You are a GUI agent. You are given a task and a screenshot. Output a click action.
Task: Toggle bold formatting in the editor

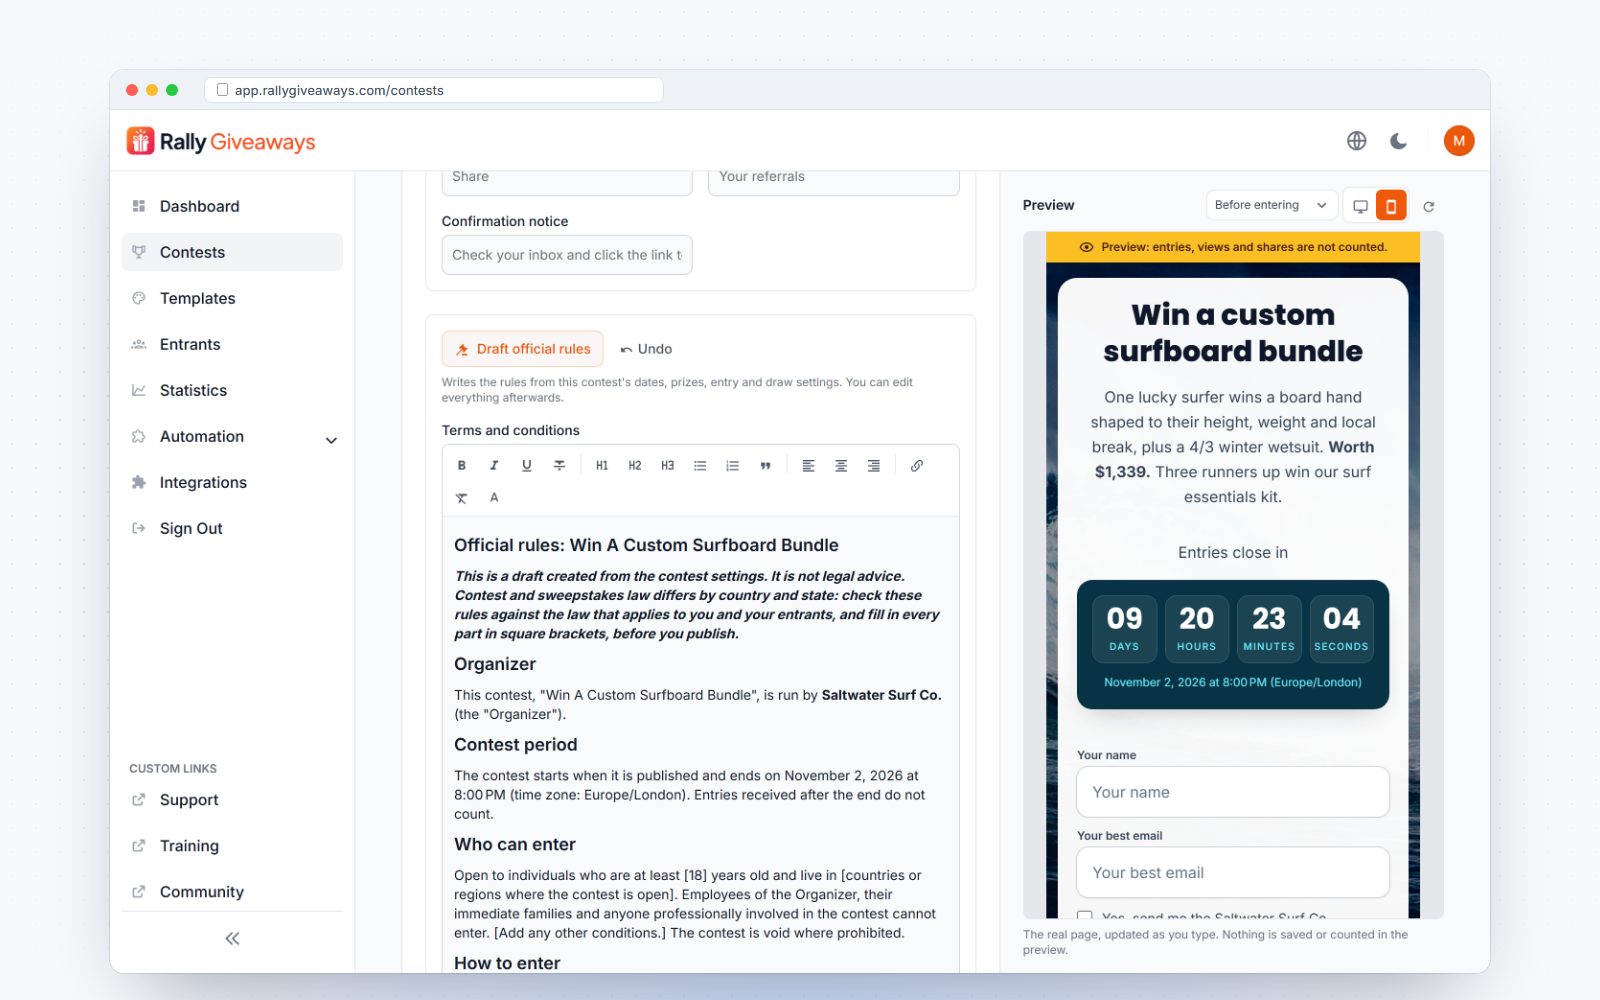click(x=462, y=466)
